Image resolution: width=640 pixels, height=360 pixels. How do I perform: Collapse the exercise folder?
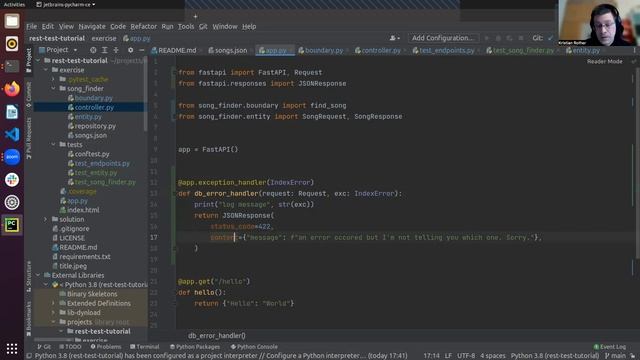[x=46, y=70]
